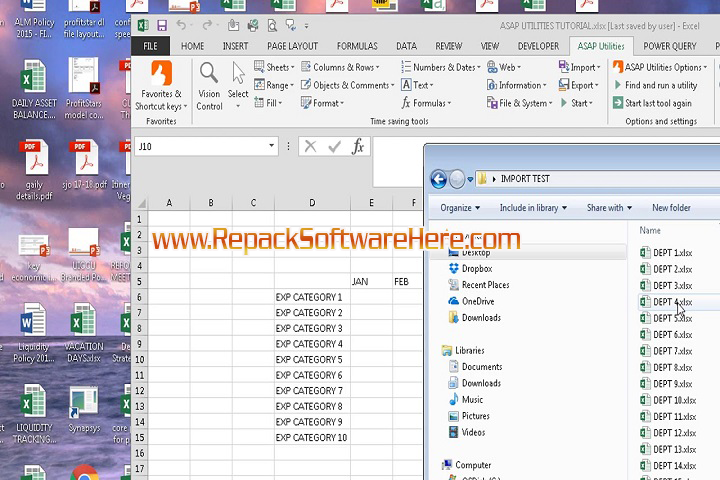Open Objects & Comments menu

[x=348, y=85]
